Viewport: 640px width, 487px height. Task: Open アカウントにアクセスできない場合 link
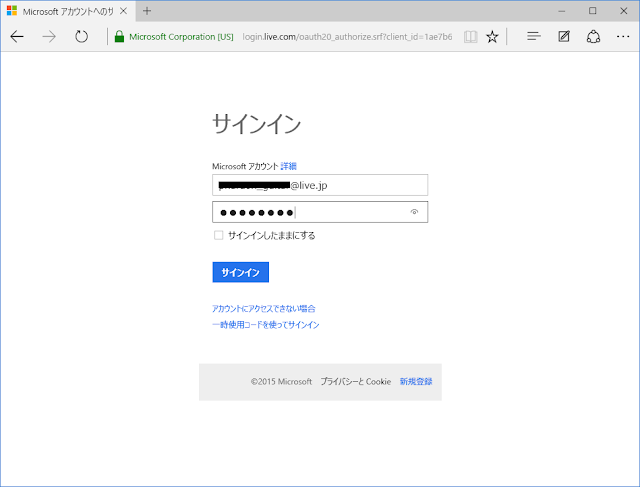264,309
